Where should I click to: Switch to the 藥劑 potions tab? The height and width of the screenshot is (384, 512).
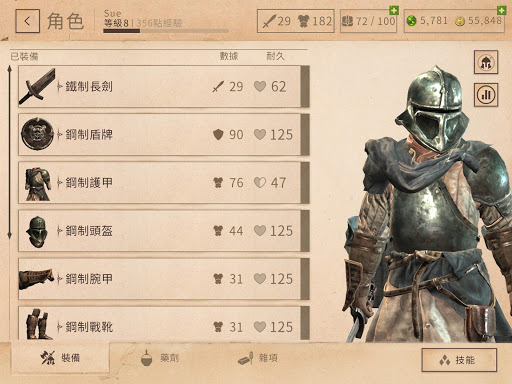pyautogui.click(x=160, y=358)
